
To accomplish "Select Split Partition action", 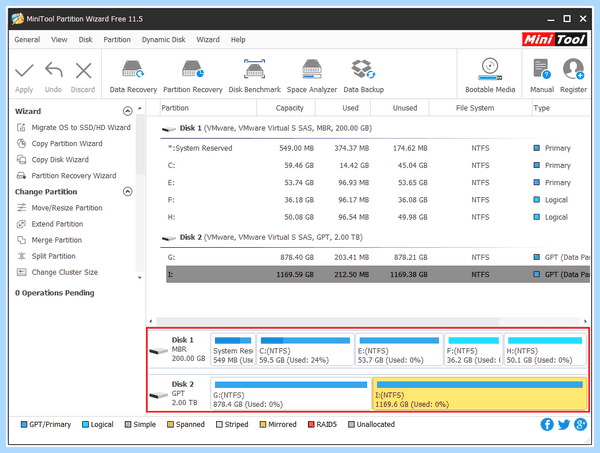I will point(46,256).
